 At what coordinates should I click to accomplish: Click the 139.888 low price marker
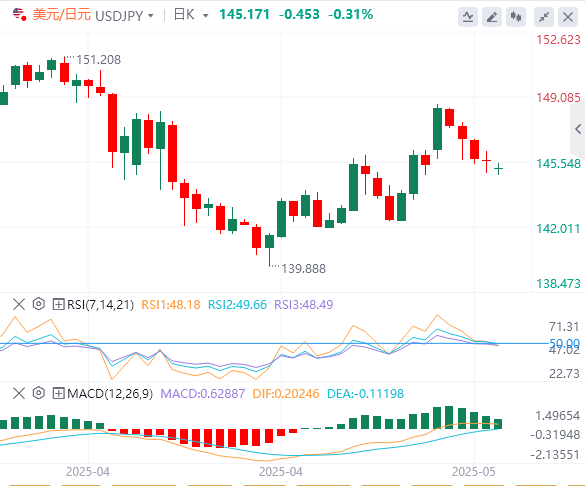pos(303,269)
